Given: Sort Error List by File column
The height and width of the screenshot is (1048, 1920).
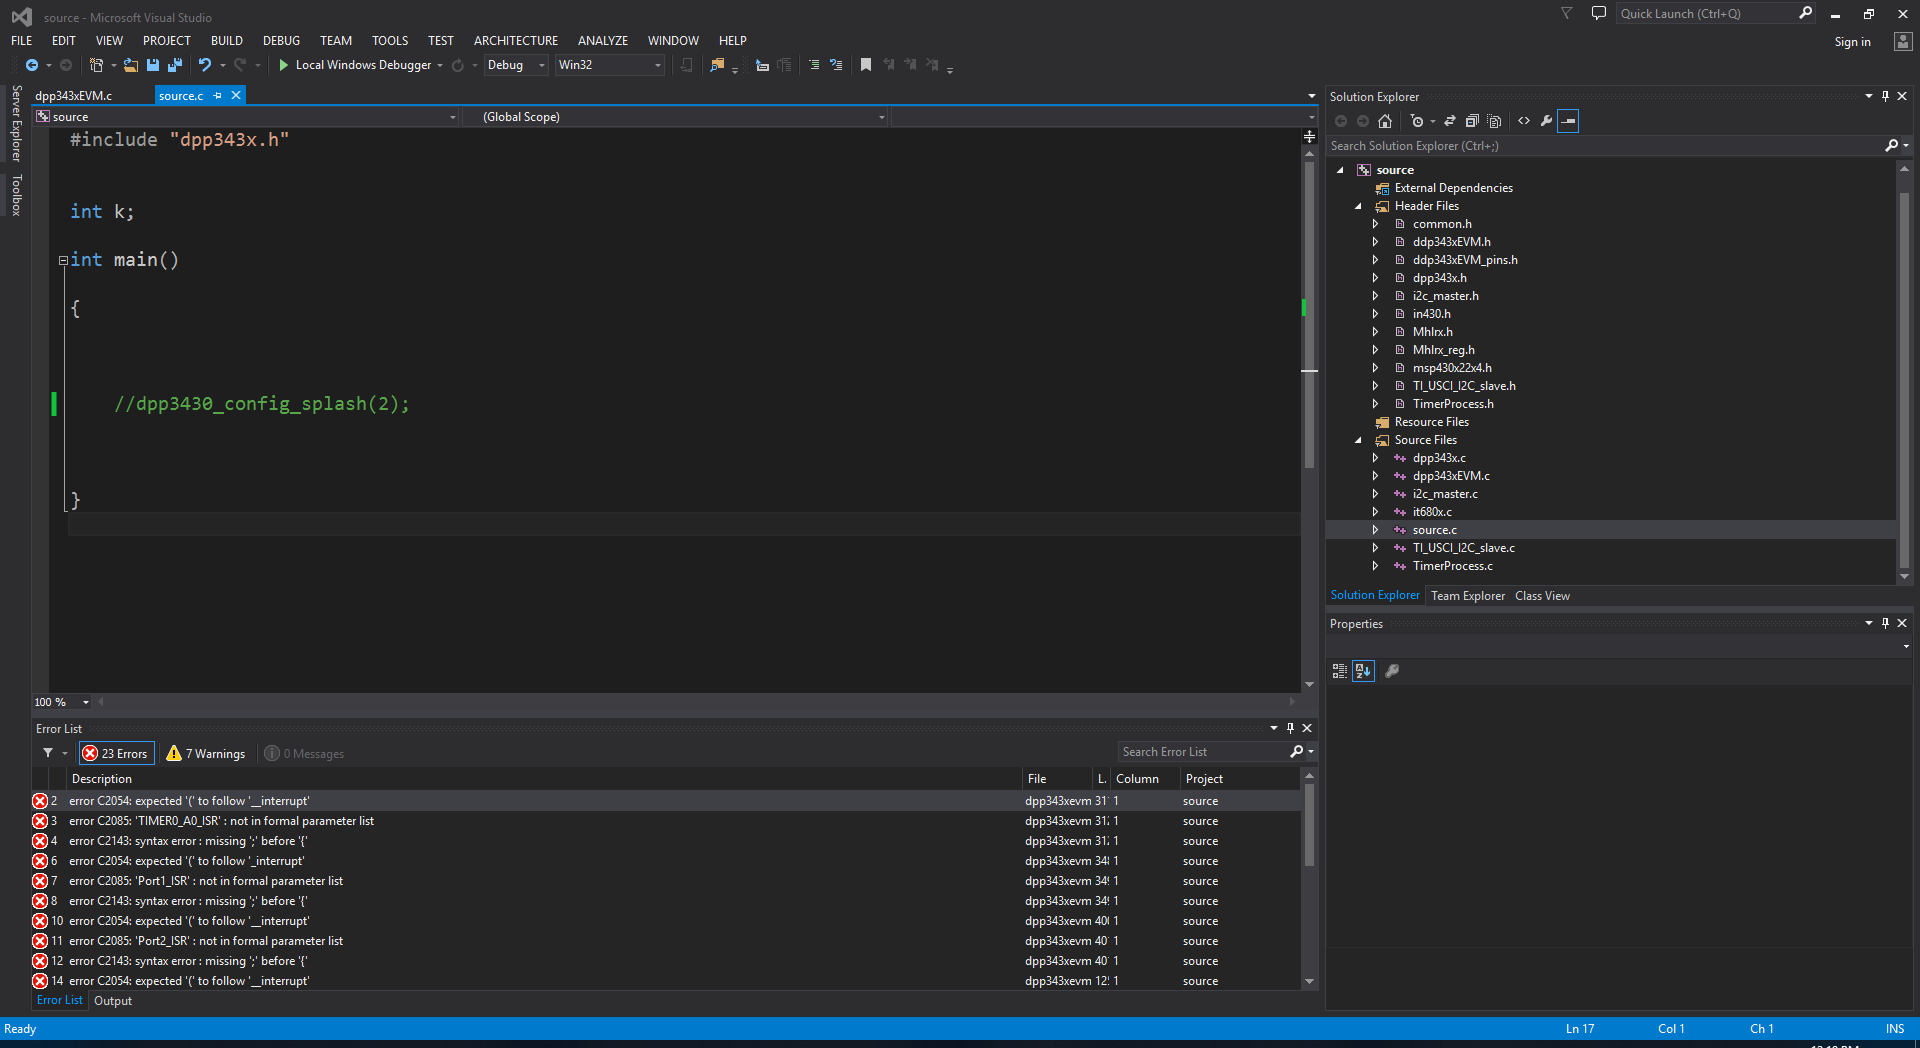Looking at the screenshot, I should tap(1057, 779).
